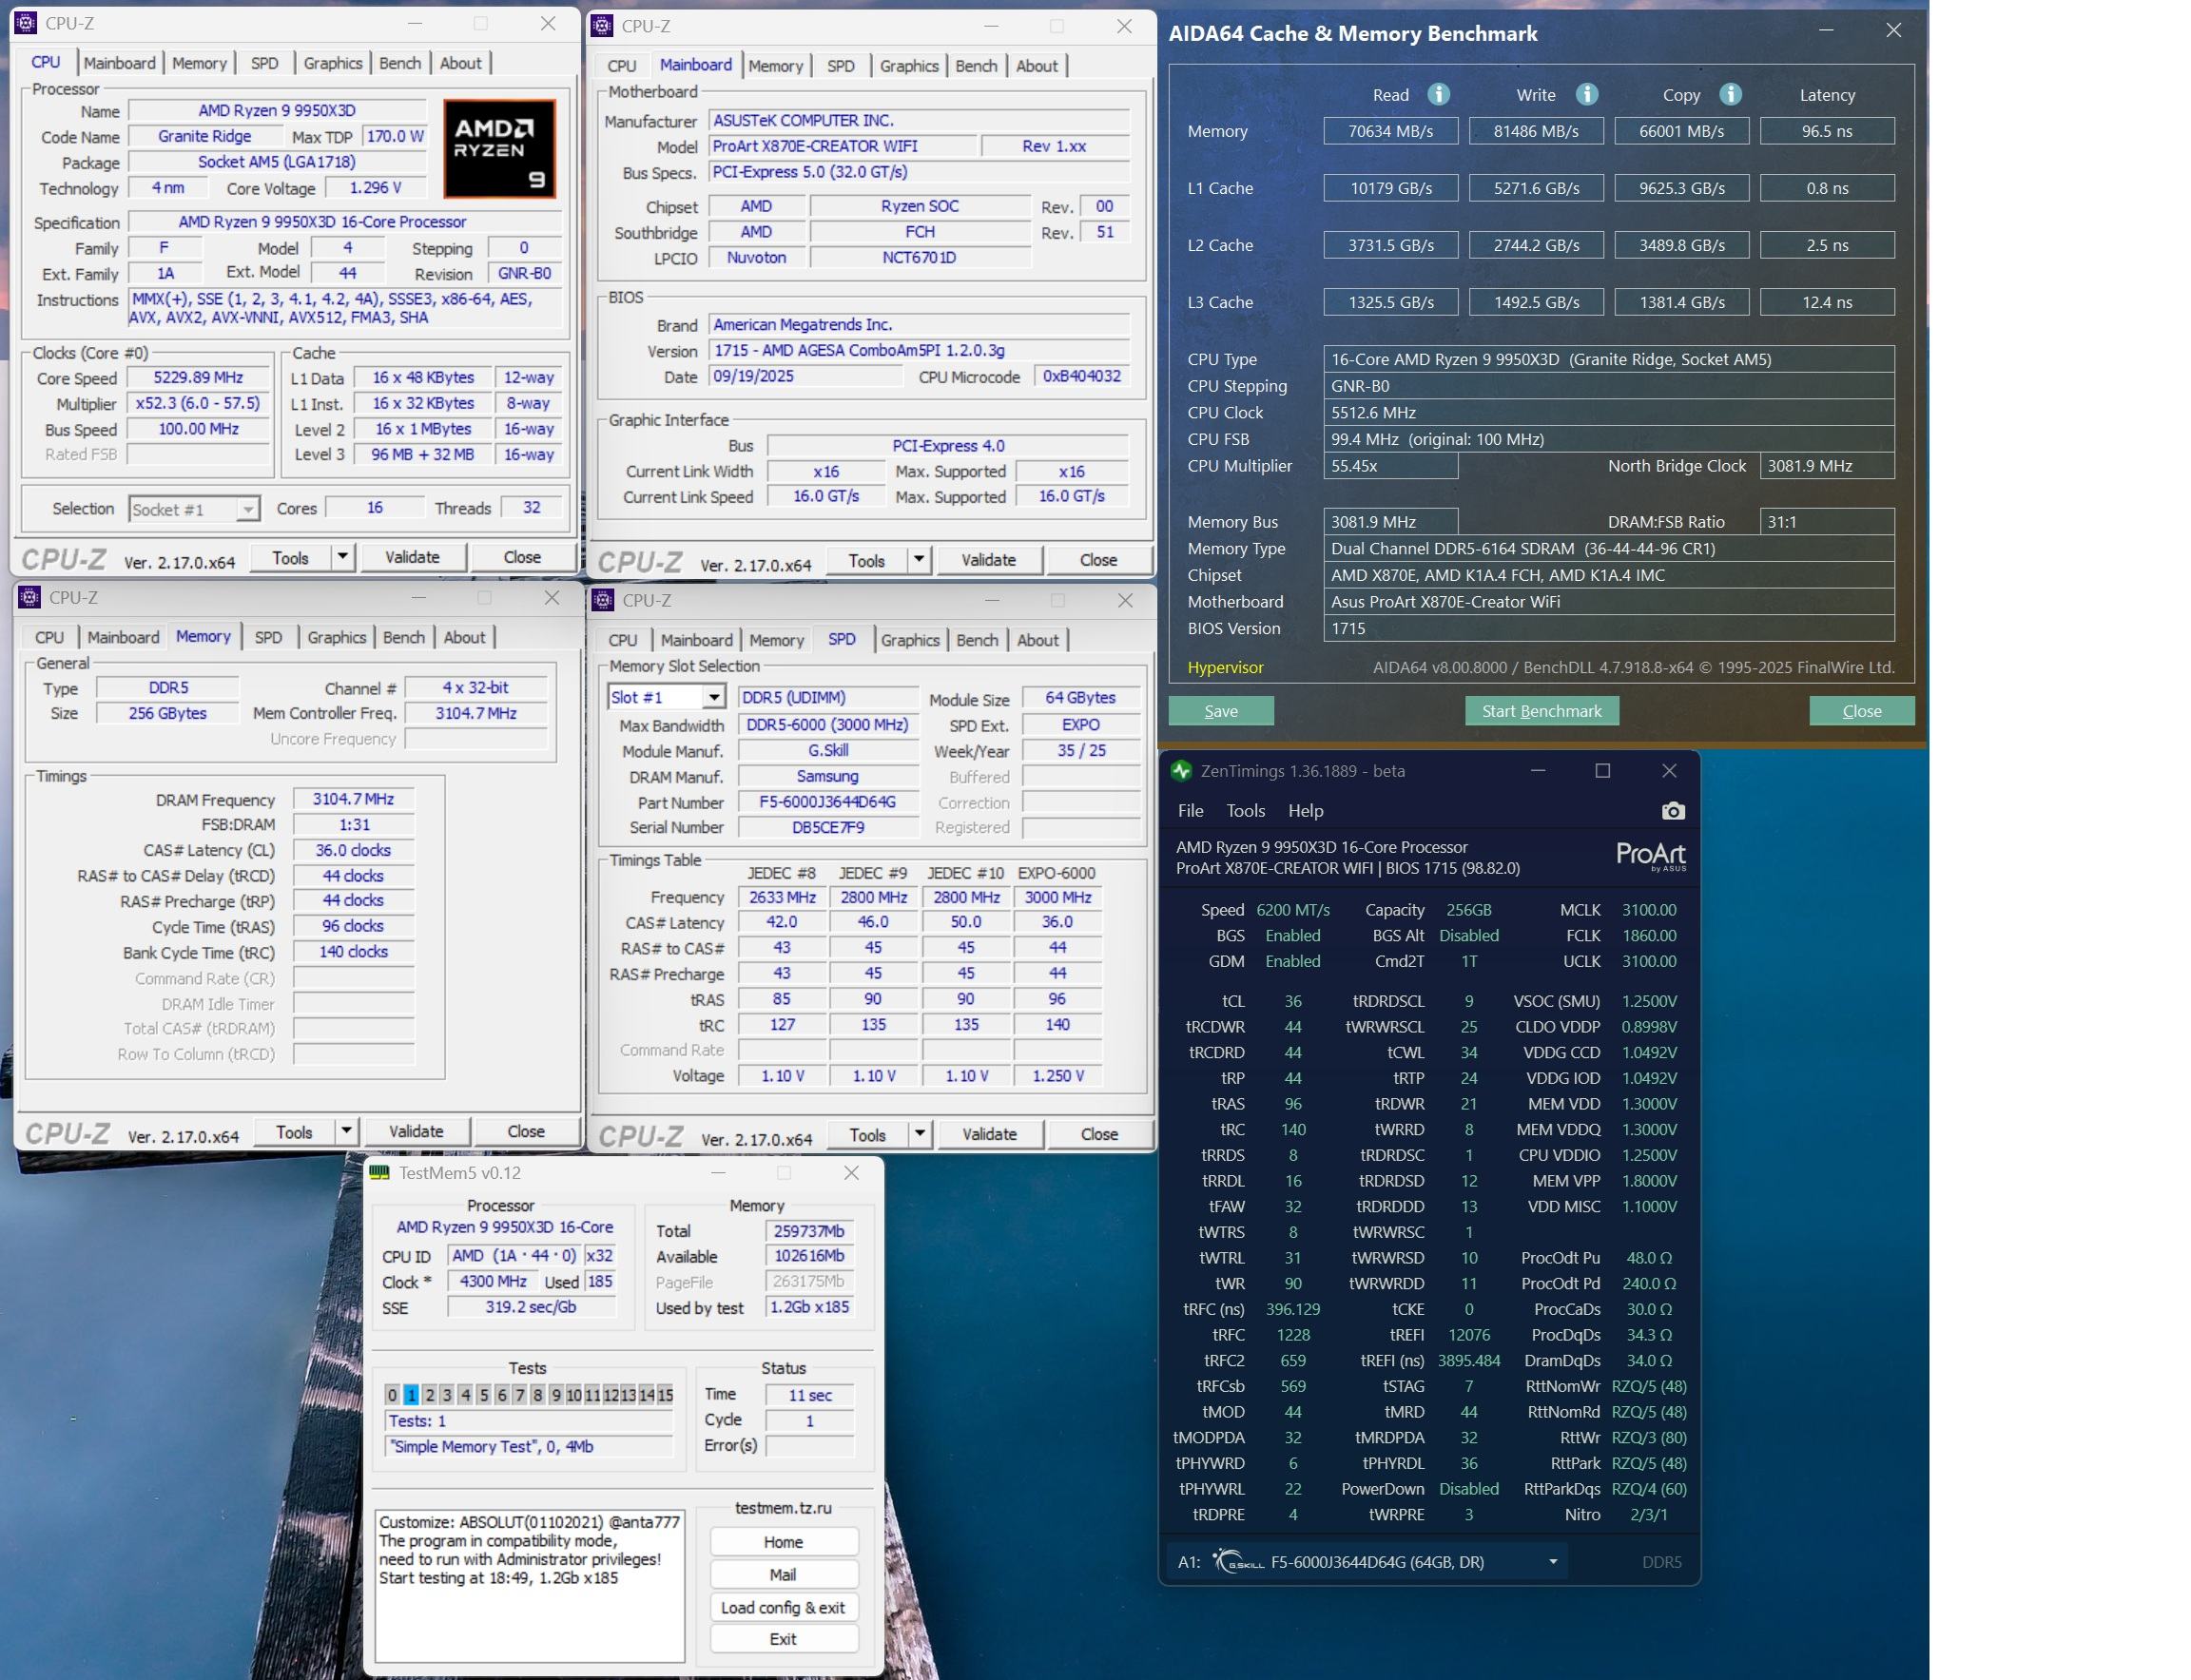This screenshot has height=1680, width=2191.
Task: Click Validate in the Mainboard CPU-Z window
Action: 988,560
